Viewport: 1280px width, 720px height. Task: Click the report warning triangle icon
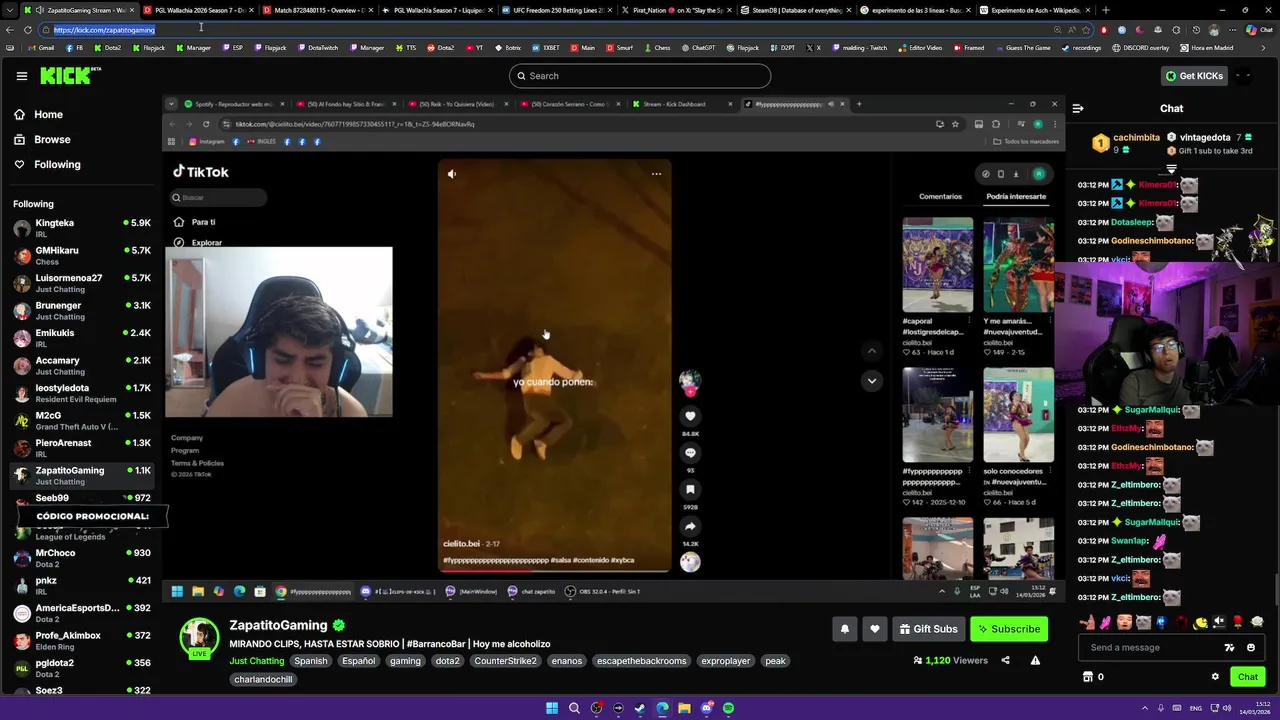click(1035, 660)
